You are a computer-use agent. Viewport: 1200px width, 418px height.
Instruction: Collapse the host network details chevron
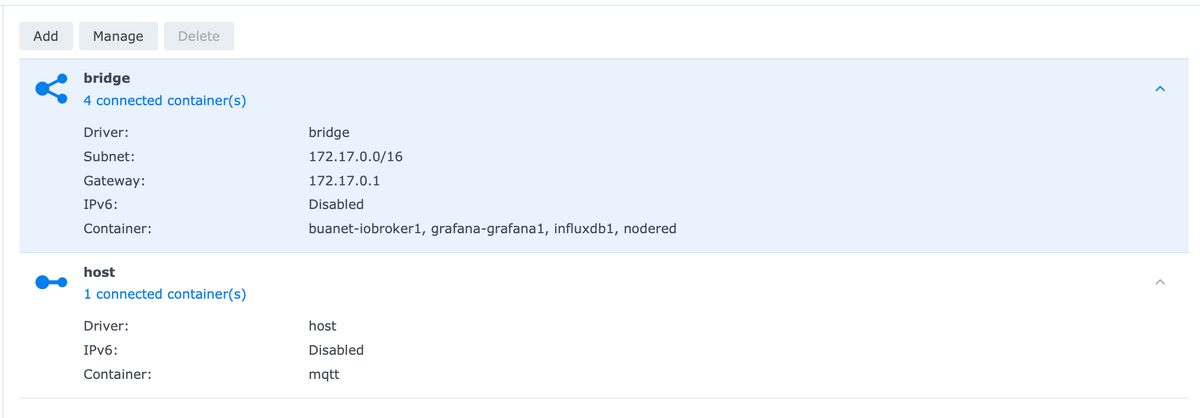(1160, 282)
